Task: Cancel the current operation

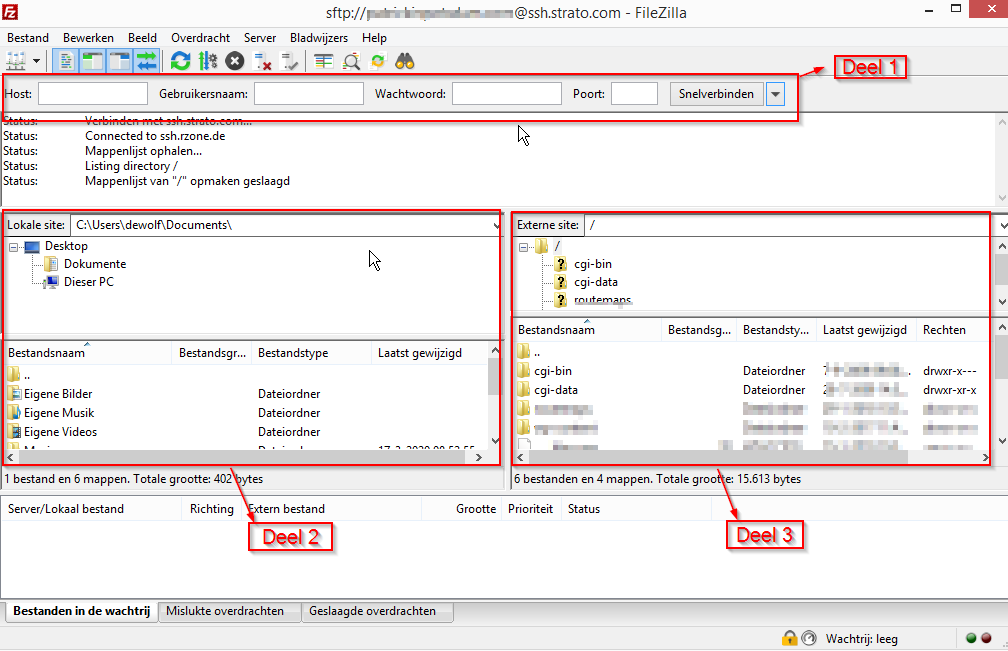Action: (233, 61)
